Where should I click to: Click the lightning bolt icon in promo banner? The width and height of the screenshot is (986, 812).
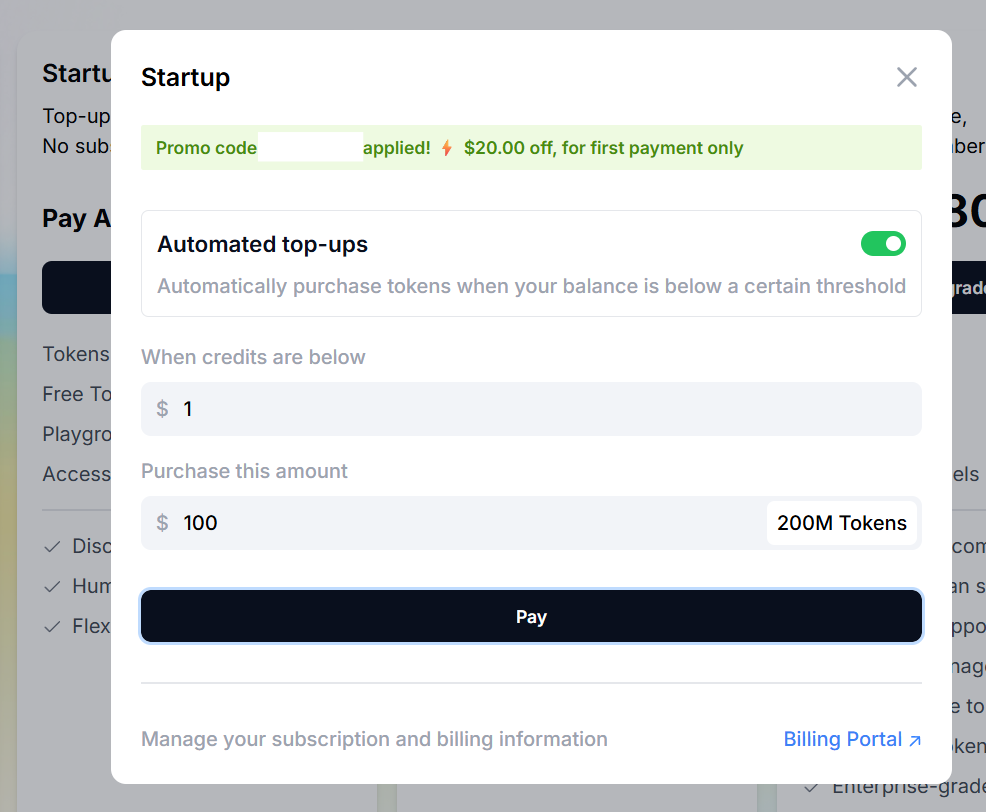point(446,148)
